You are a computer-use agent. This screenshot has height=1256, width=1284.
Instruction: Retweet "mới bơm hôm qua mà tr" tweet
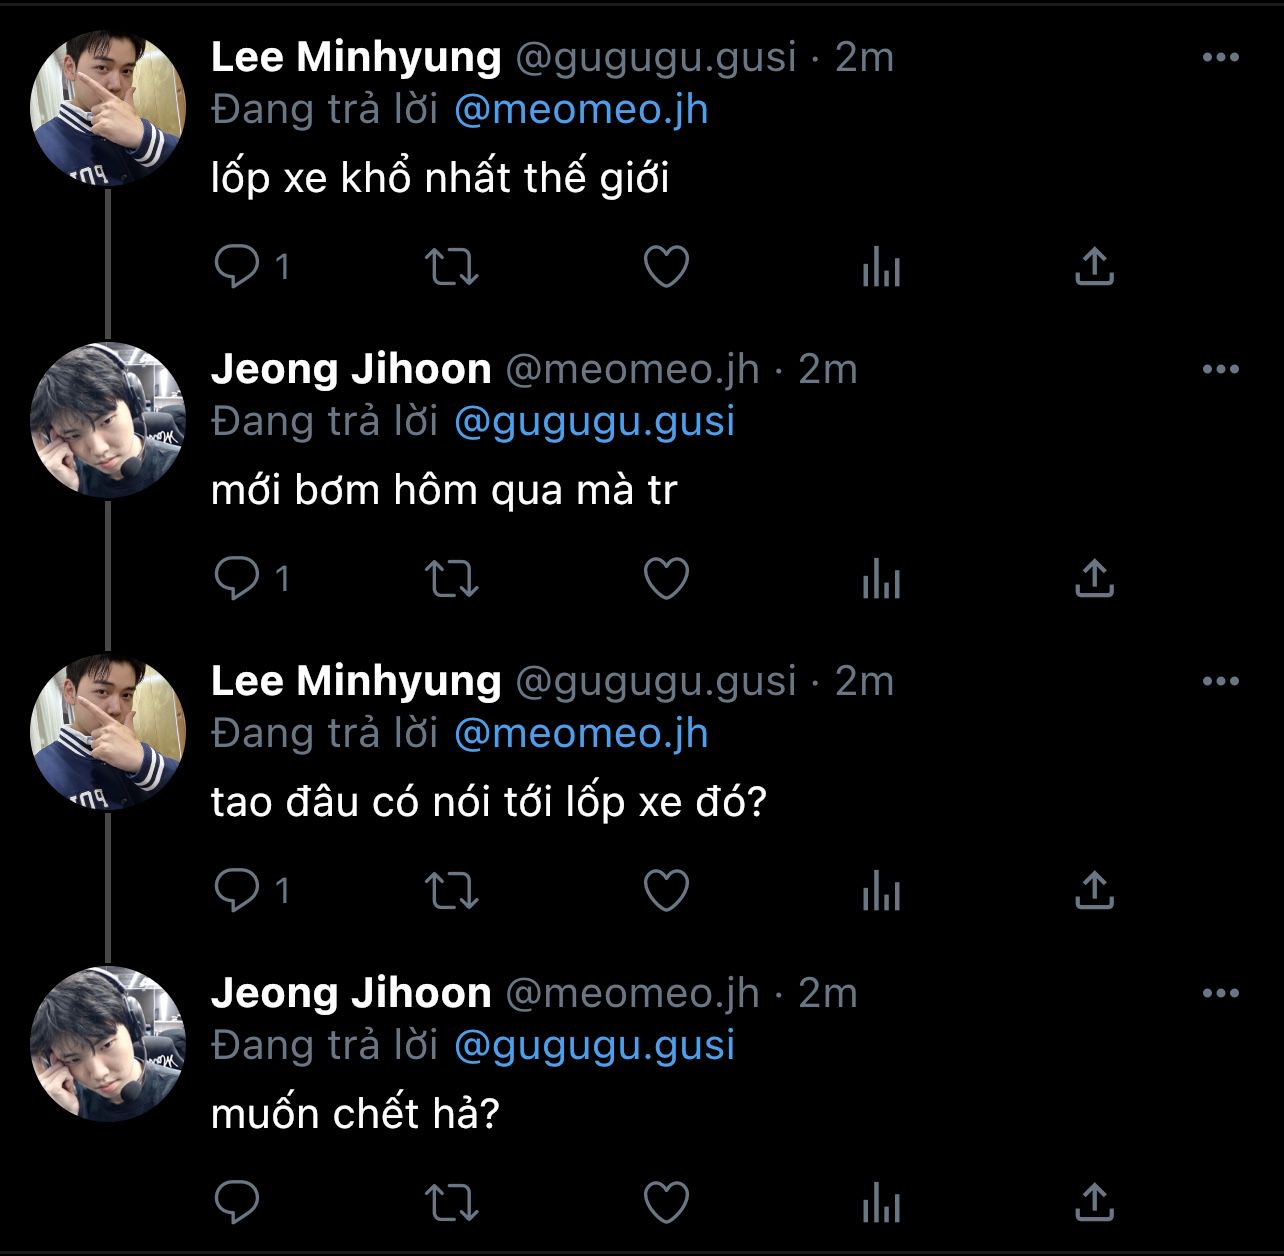[452, 578]
